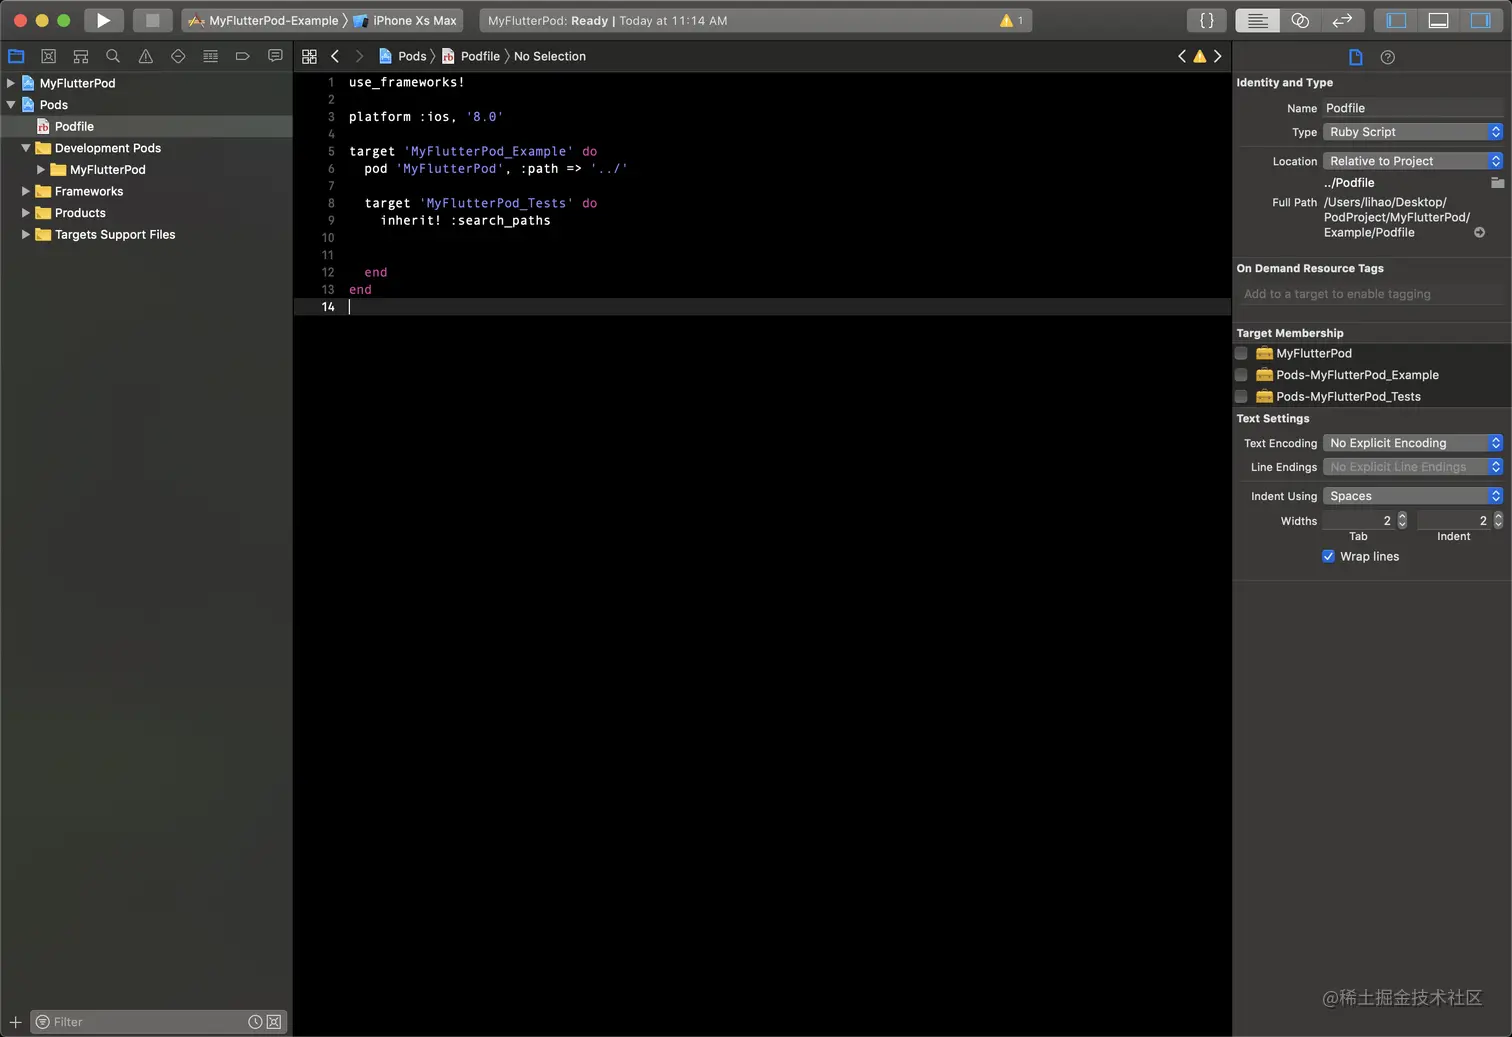Expand the Targets Support Files group
The image size is (1512, 1037).
tap(26, 234)
